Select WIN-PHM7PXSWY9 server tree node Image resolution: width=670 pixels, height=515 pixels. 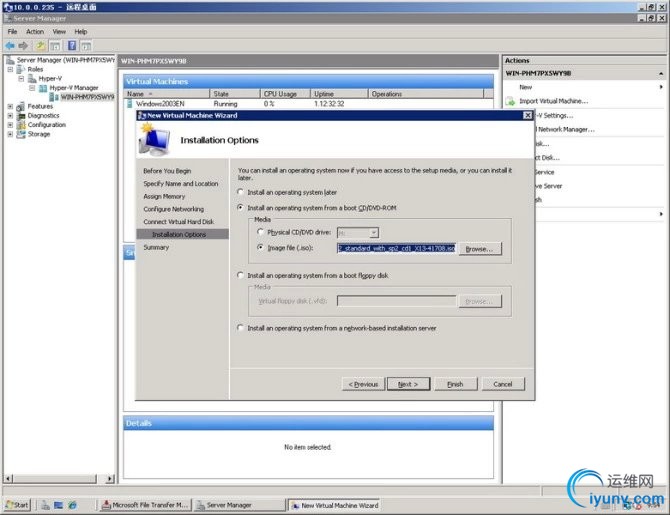tap(87, 97)
